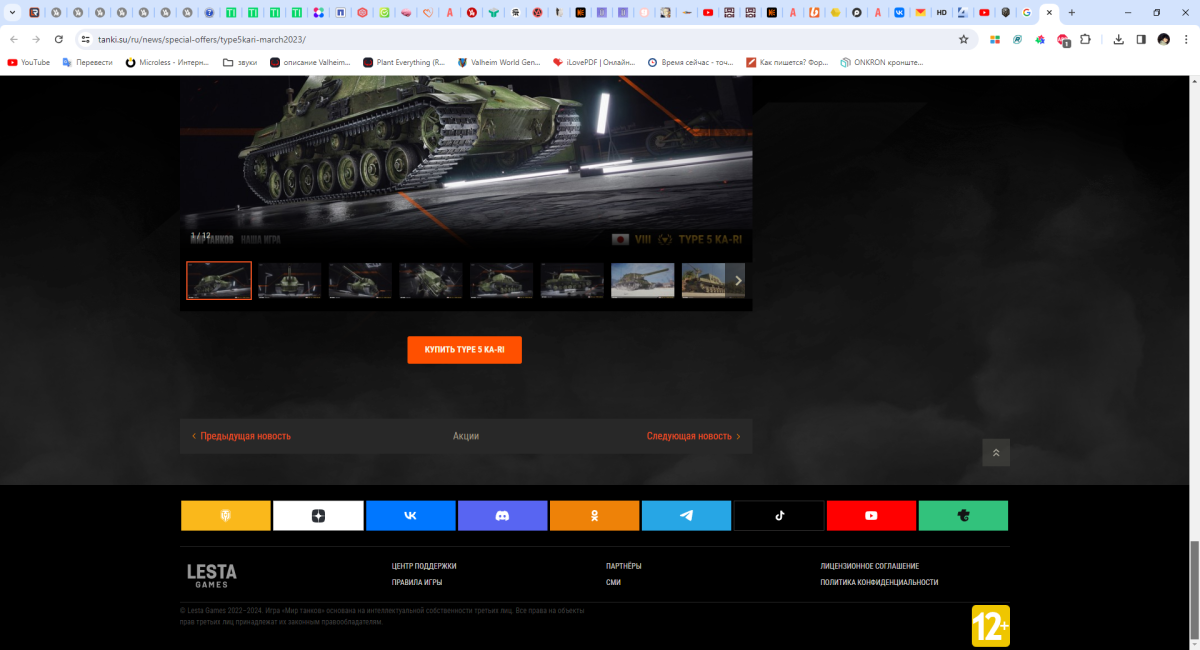
Task: Advance the thumbnail strip with the right arrow
Action: click(x=738, y=281)
